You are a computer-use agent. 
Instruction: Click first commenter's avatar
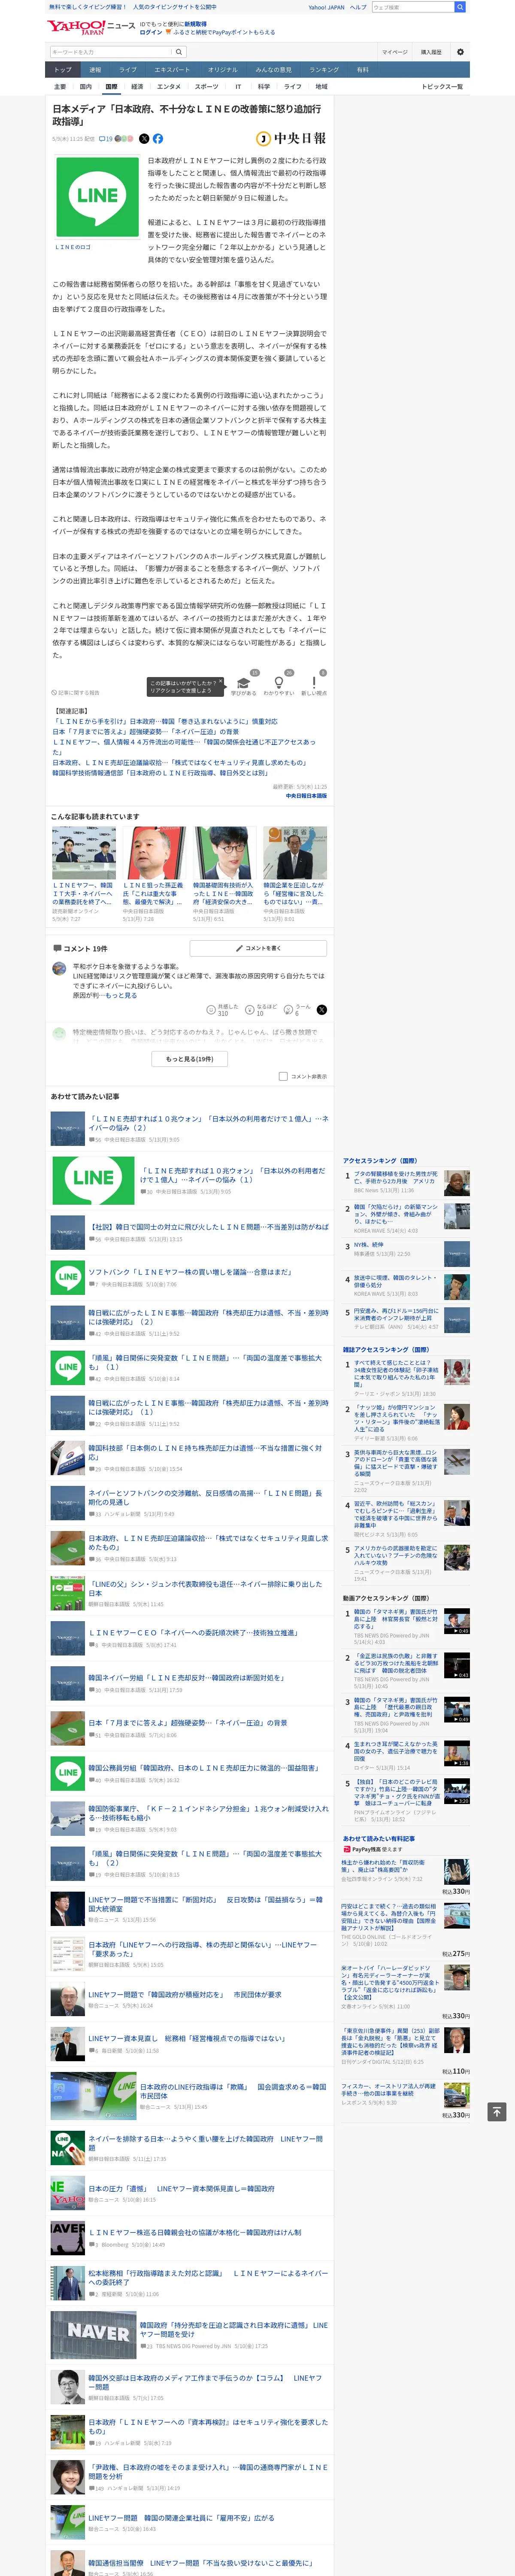point(59,969)
